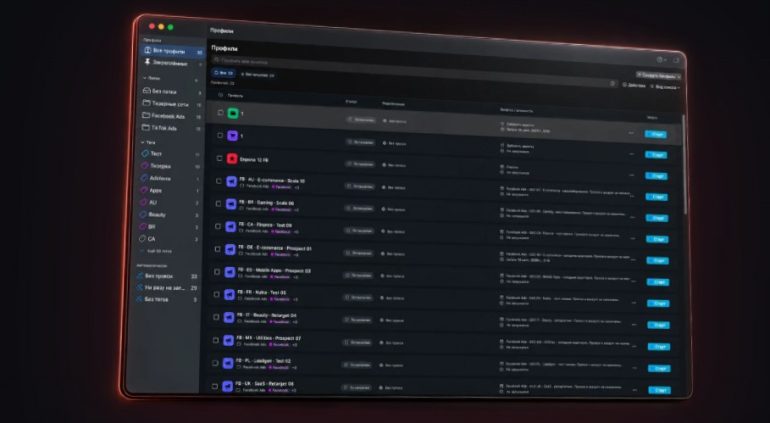Check the box for FB FR Nutra Test 05
The height and width of the screenshot is (423, 770).
pos(216,294)
